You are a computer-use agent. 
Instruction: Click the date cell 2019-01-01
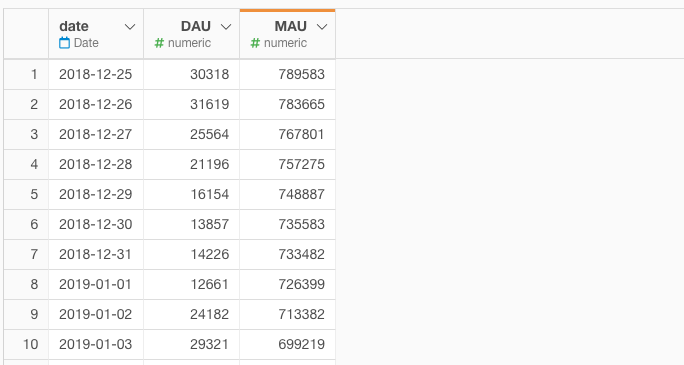coord(95,285)
